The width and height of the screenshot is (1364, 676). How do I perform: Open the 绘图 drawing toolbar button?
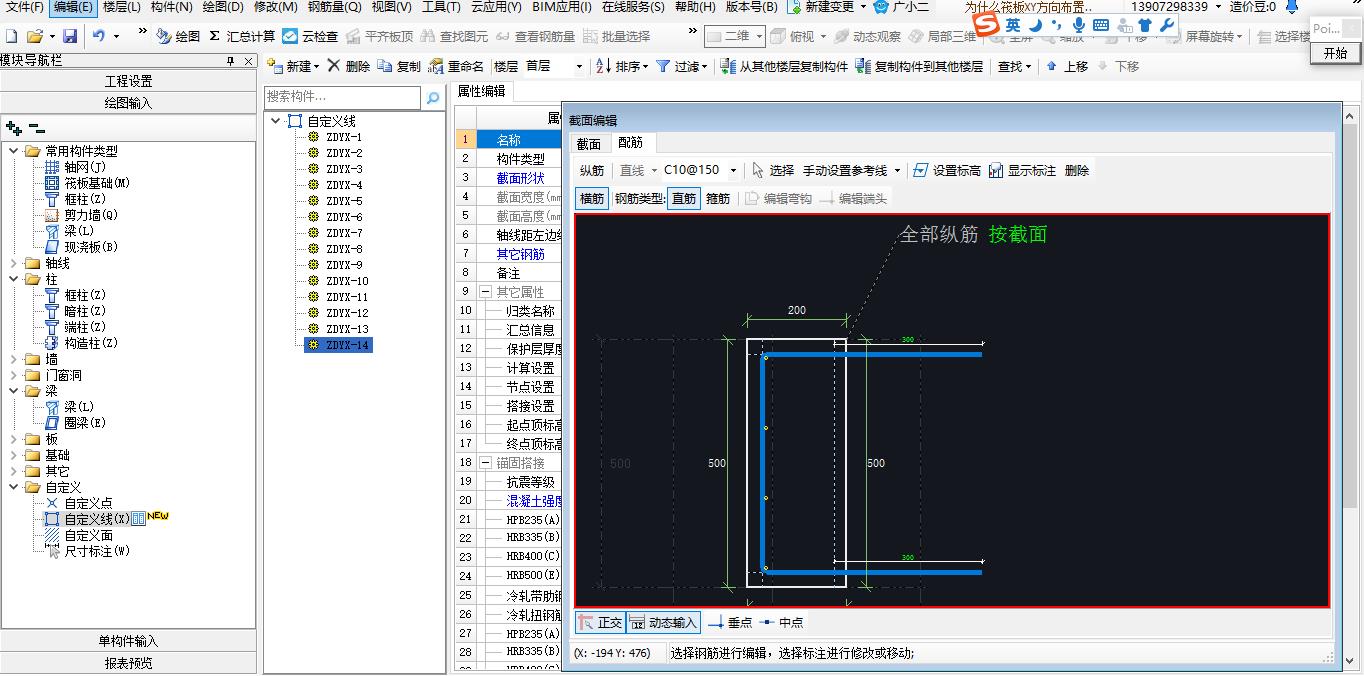coord(179,36)
